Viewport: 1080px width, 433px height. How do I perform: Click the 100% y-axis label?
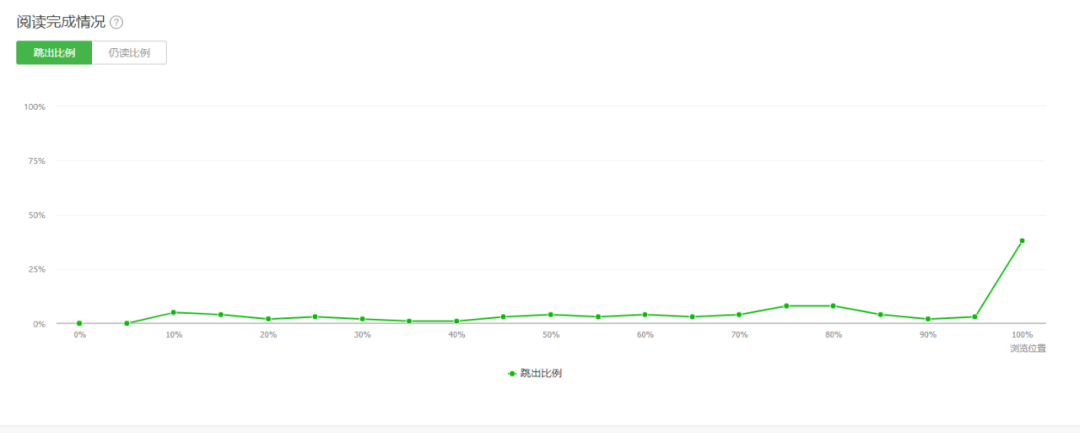(34, 107)
